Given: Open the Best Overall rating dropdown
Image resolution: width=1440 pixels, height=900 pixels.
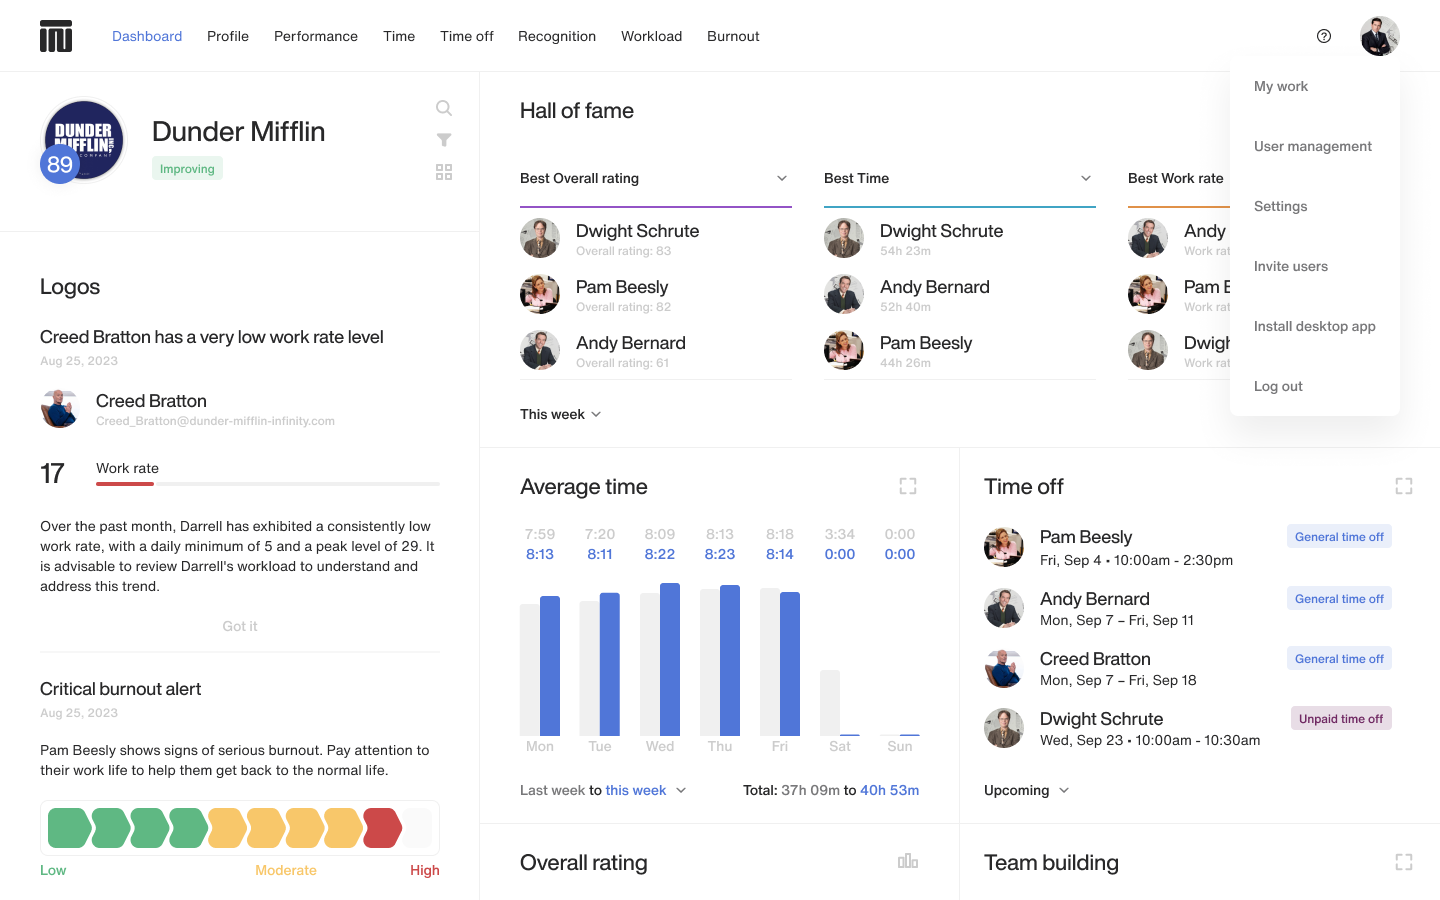Looking at the screenshot, I should (782, 178).
